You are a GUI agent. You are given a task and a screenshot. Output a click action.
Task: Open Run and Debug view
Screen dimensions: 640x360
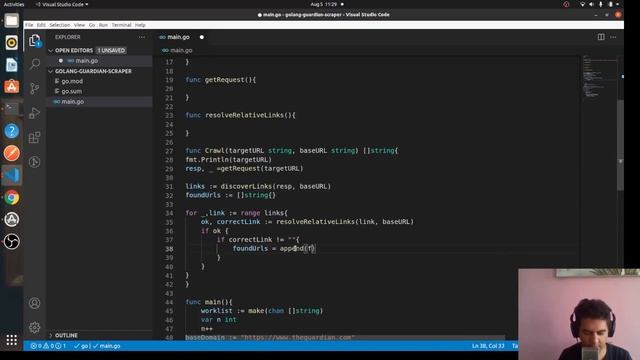[35, 113]
